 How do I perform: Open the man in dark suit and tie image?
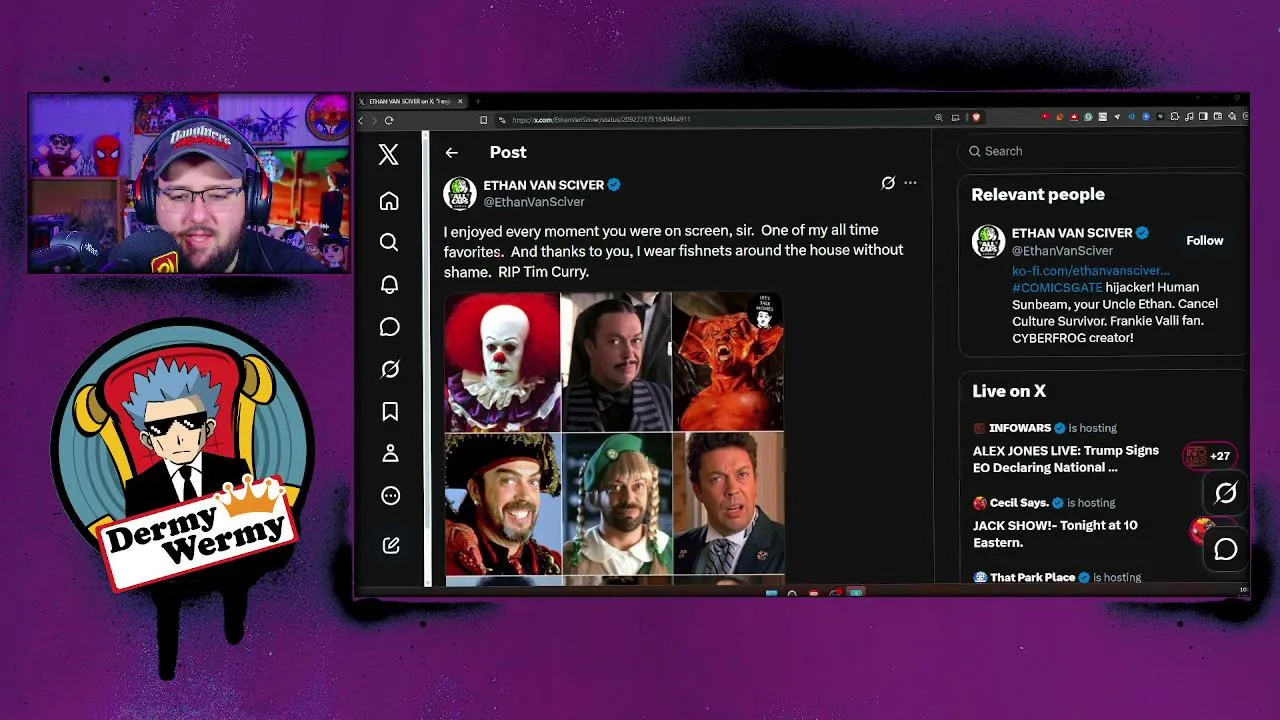pyautogui.click(x=616, y=362)
